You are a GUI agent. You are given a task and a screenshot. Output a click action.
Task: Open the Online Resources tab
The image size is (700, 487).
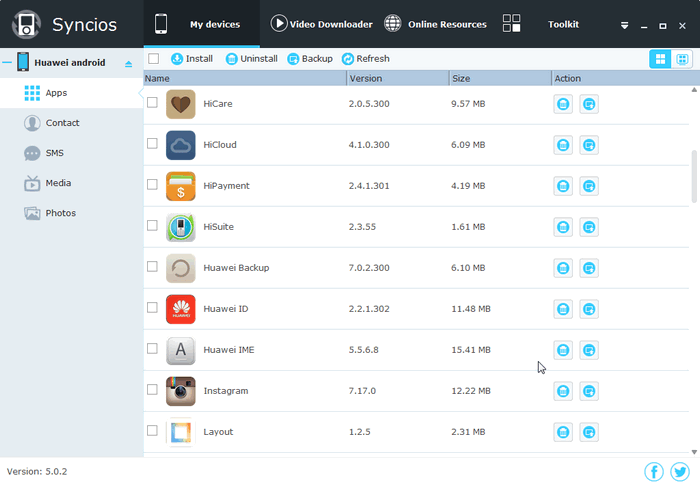435,24
